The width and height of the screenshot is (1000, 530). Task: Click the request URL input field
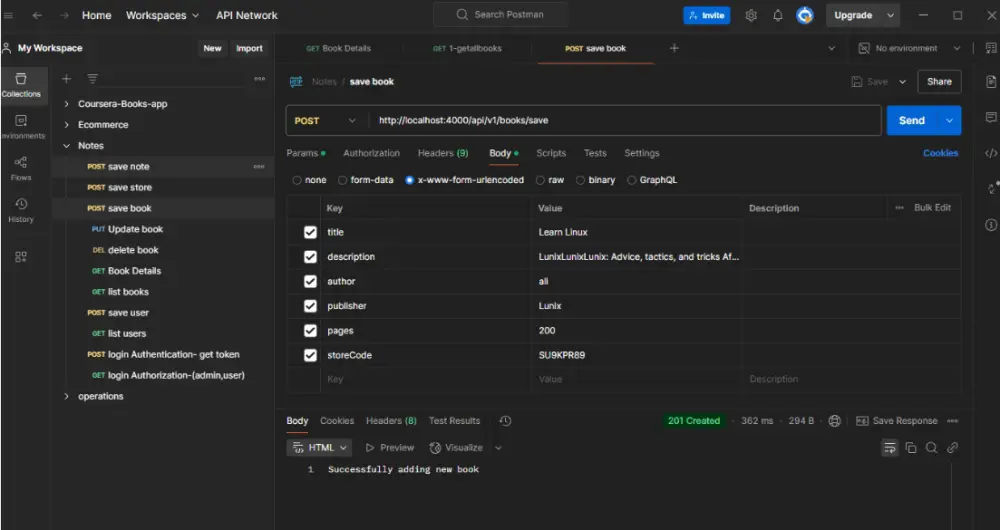pyautogui.click(x=620, y=121)
